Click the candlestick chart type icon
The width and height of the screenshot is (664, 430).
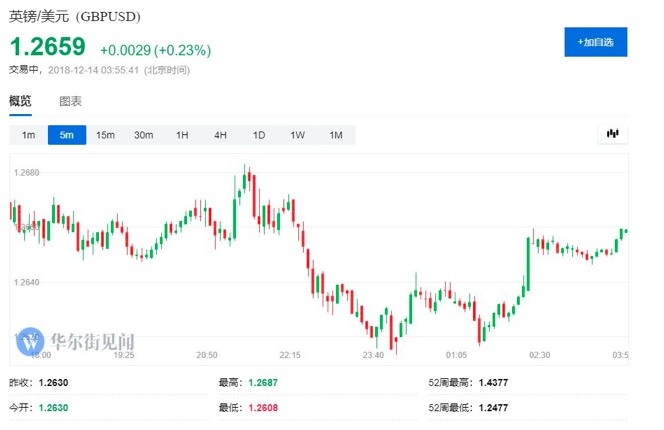tap(611, 134)
